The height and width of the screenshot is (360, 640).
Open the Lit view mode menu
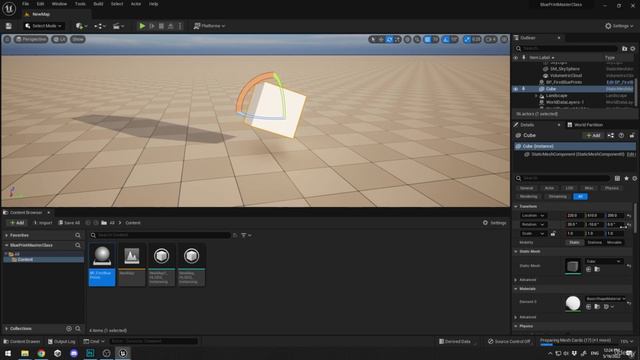coord(60,39)
